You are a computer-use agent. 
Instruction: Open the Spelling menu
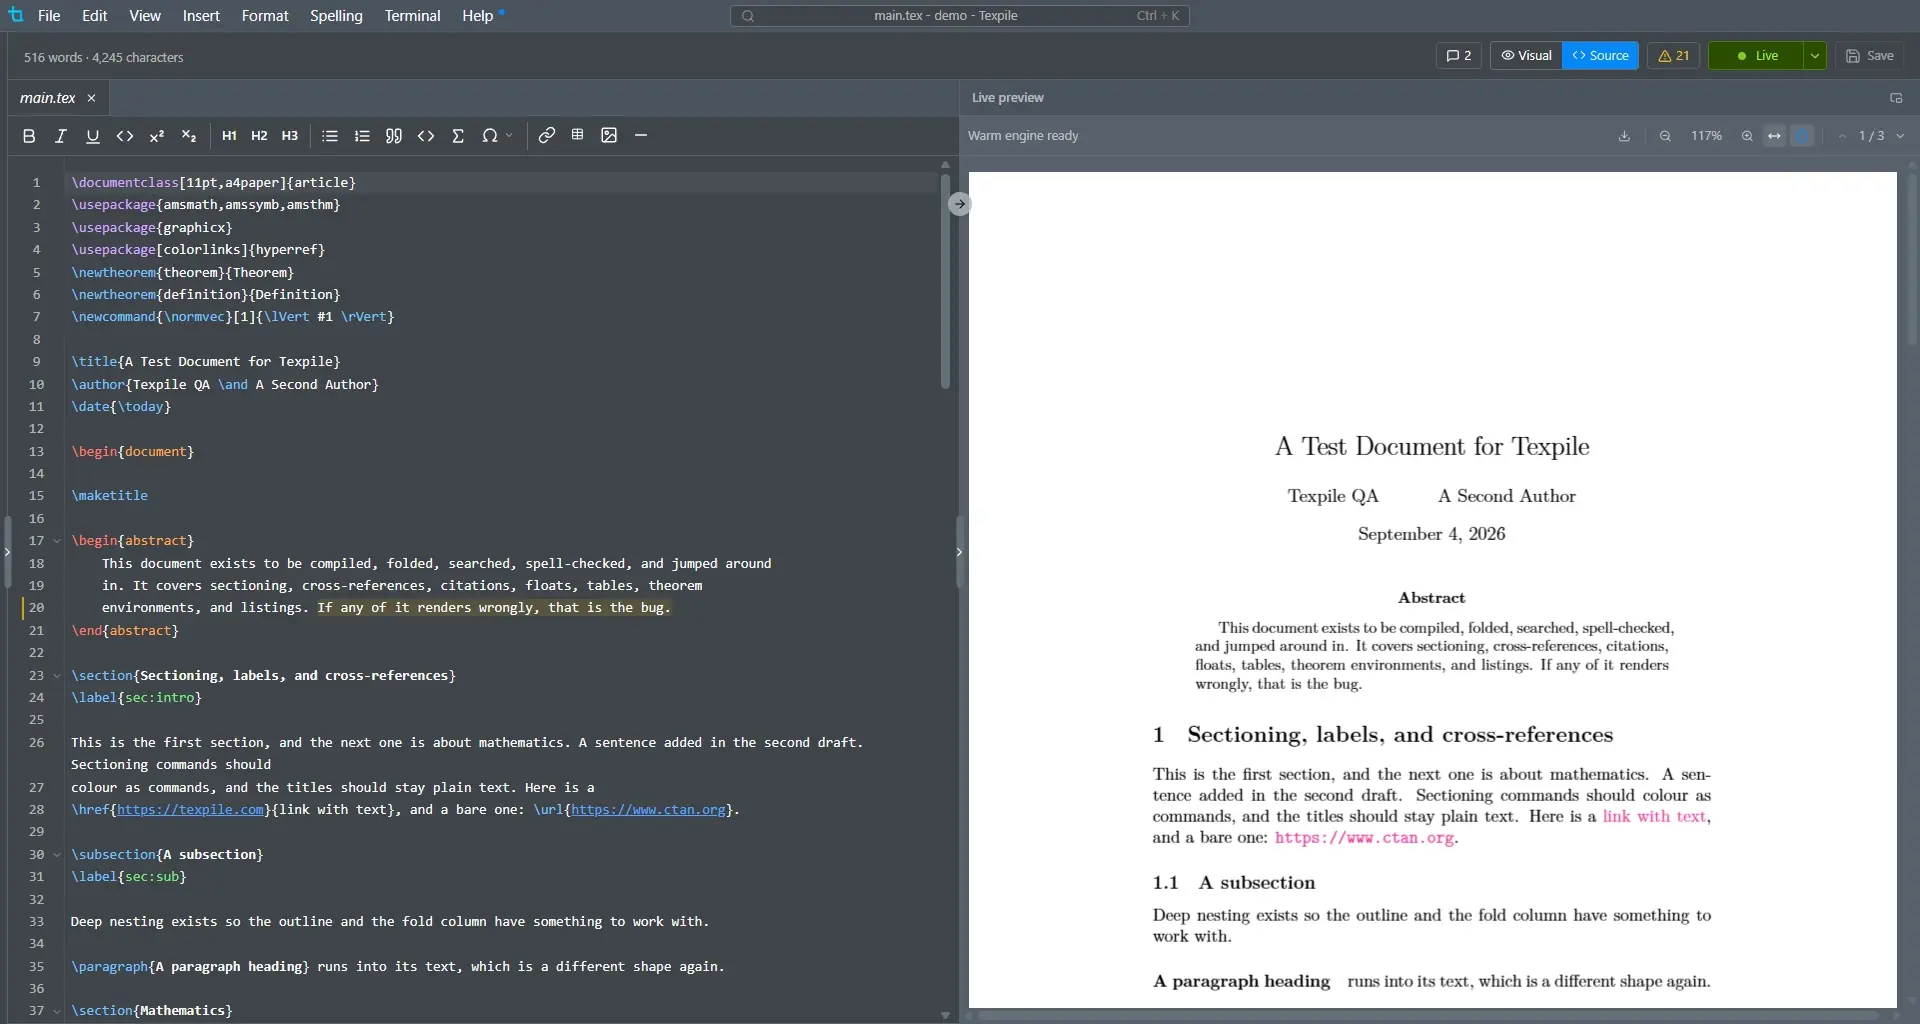(x=336, y=16)
